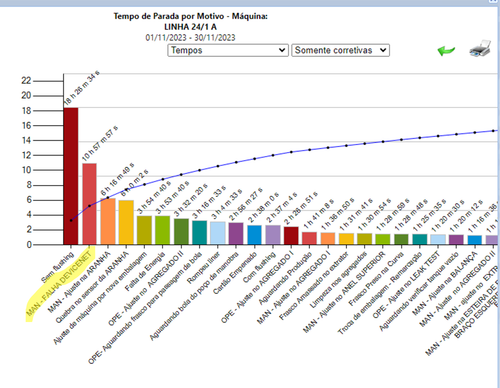Click the highlighted 'MAN - FALHA DEVICENET' label

[59, 283]
